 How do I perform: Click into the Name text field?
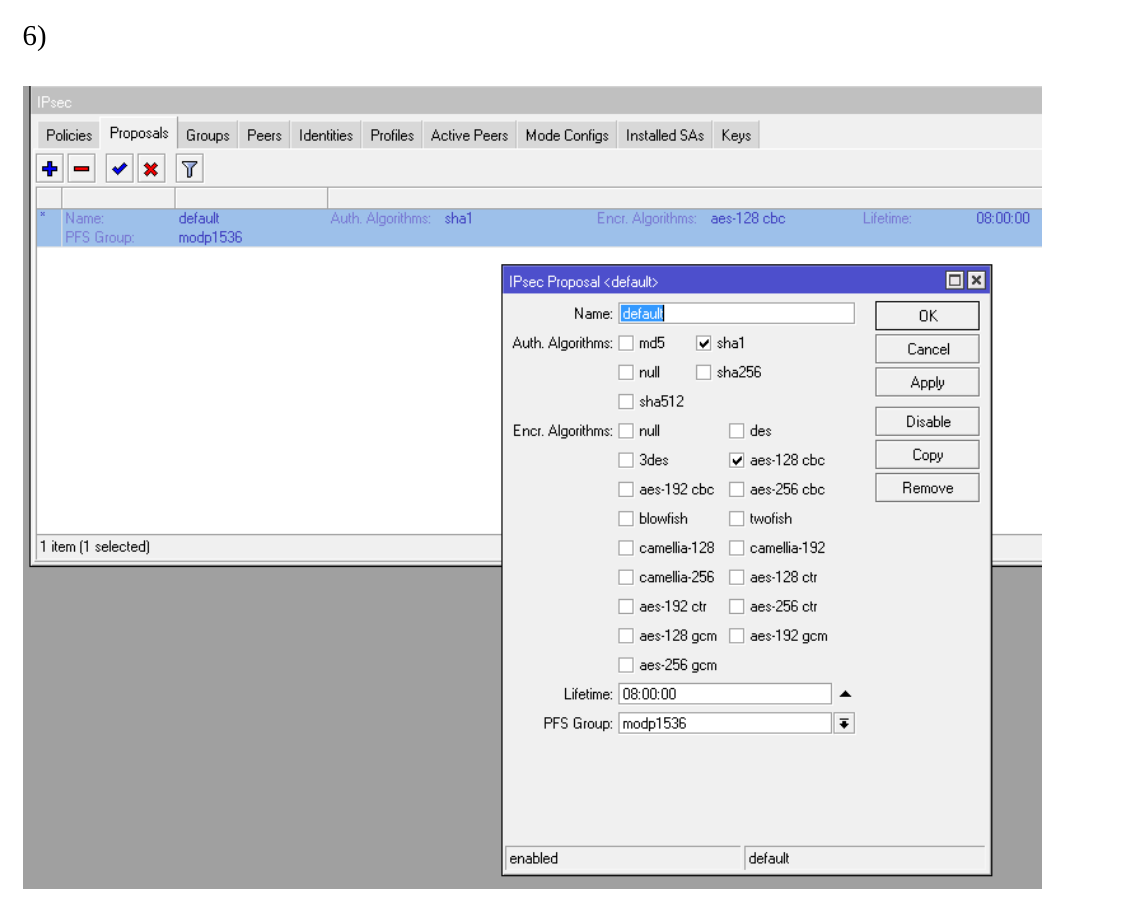tap(736, 314)
